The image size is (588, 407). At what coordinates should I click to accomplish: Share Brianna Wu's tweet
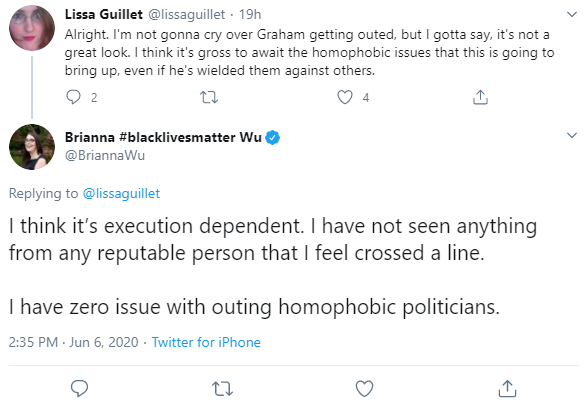point(507,388)
